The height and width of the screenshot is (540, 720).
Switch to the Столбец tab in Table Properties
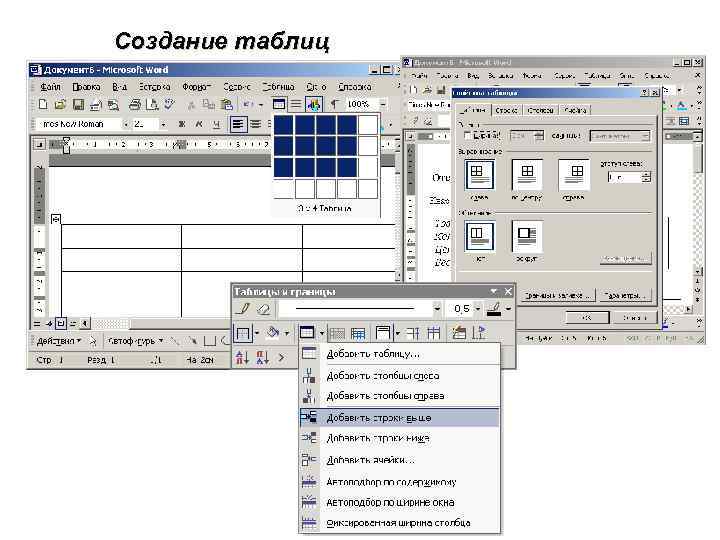pyautogui.click(x=540, y=110)
